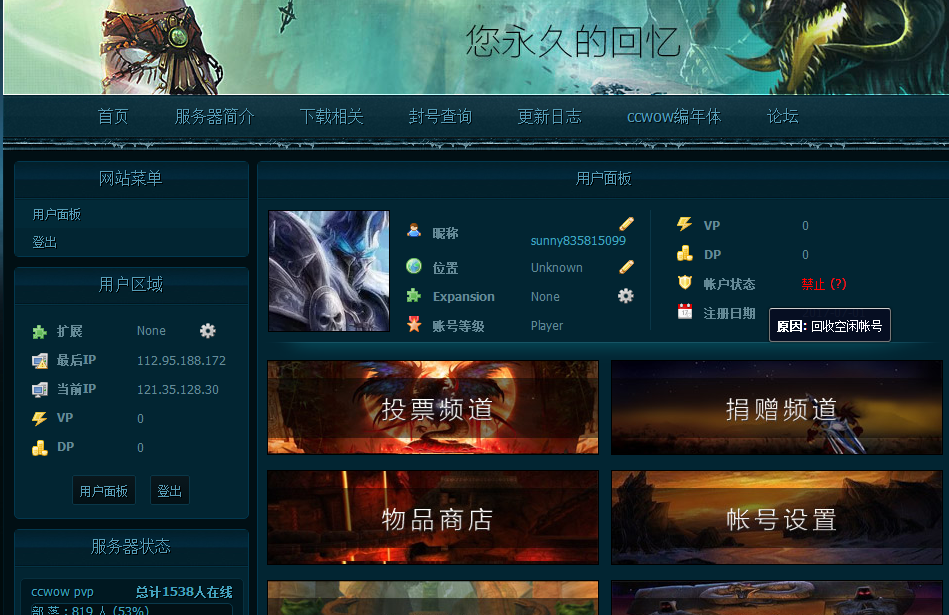
Task: Click the lightning VP icon in user panel
Action: [x=684, y=225]
